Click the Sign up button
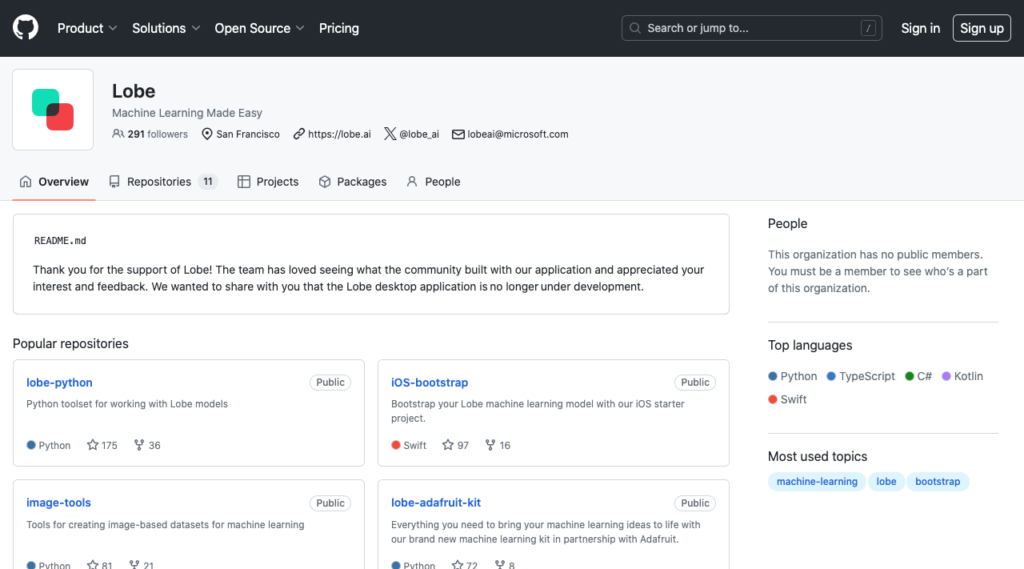 [982, 28]
